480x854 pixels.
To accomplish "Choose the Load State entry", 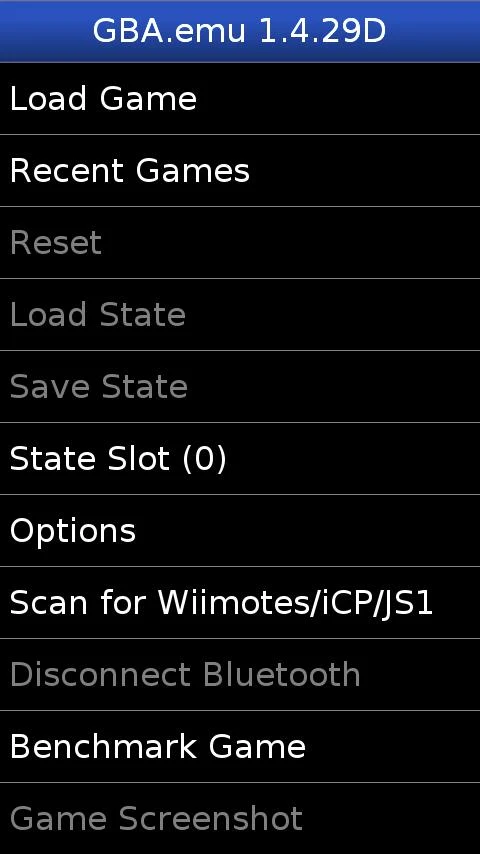I will [x=240, y=314].
